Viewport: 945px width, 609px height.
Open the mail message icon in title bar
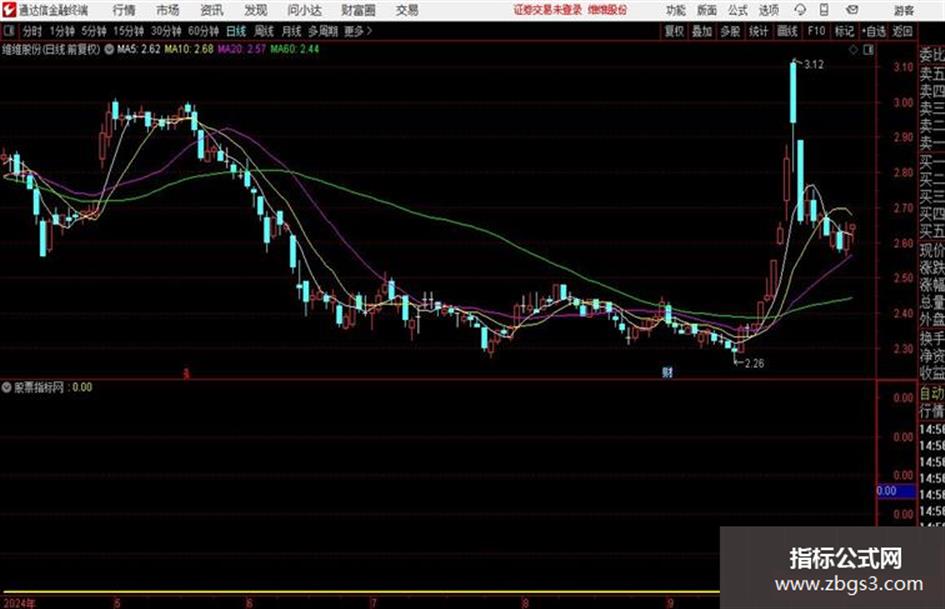(x=852, y=10)
